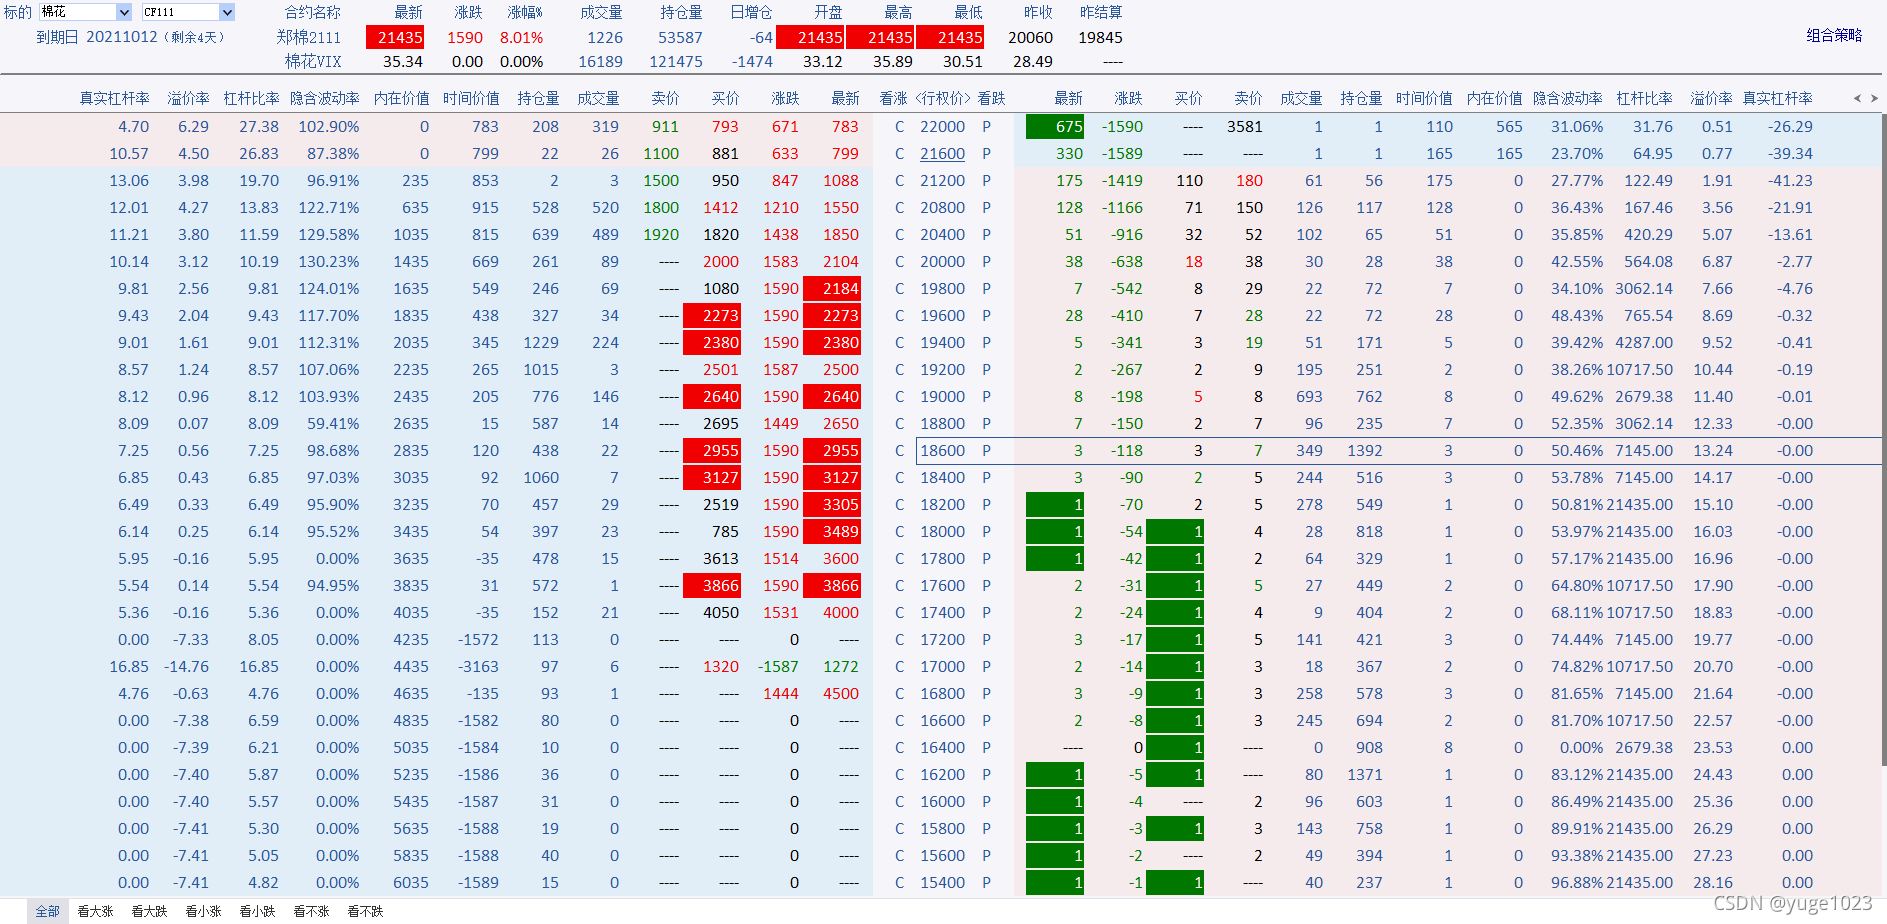The height and width of the screenshot is (924, 1887).
Task: Click the 3581 put ask price cell
Action: [1244, 127]
